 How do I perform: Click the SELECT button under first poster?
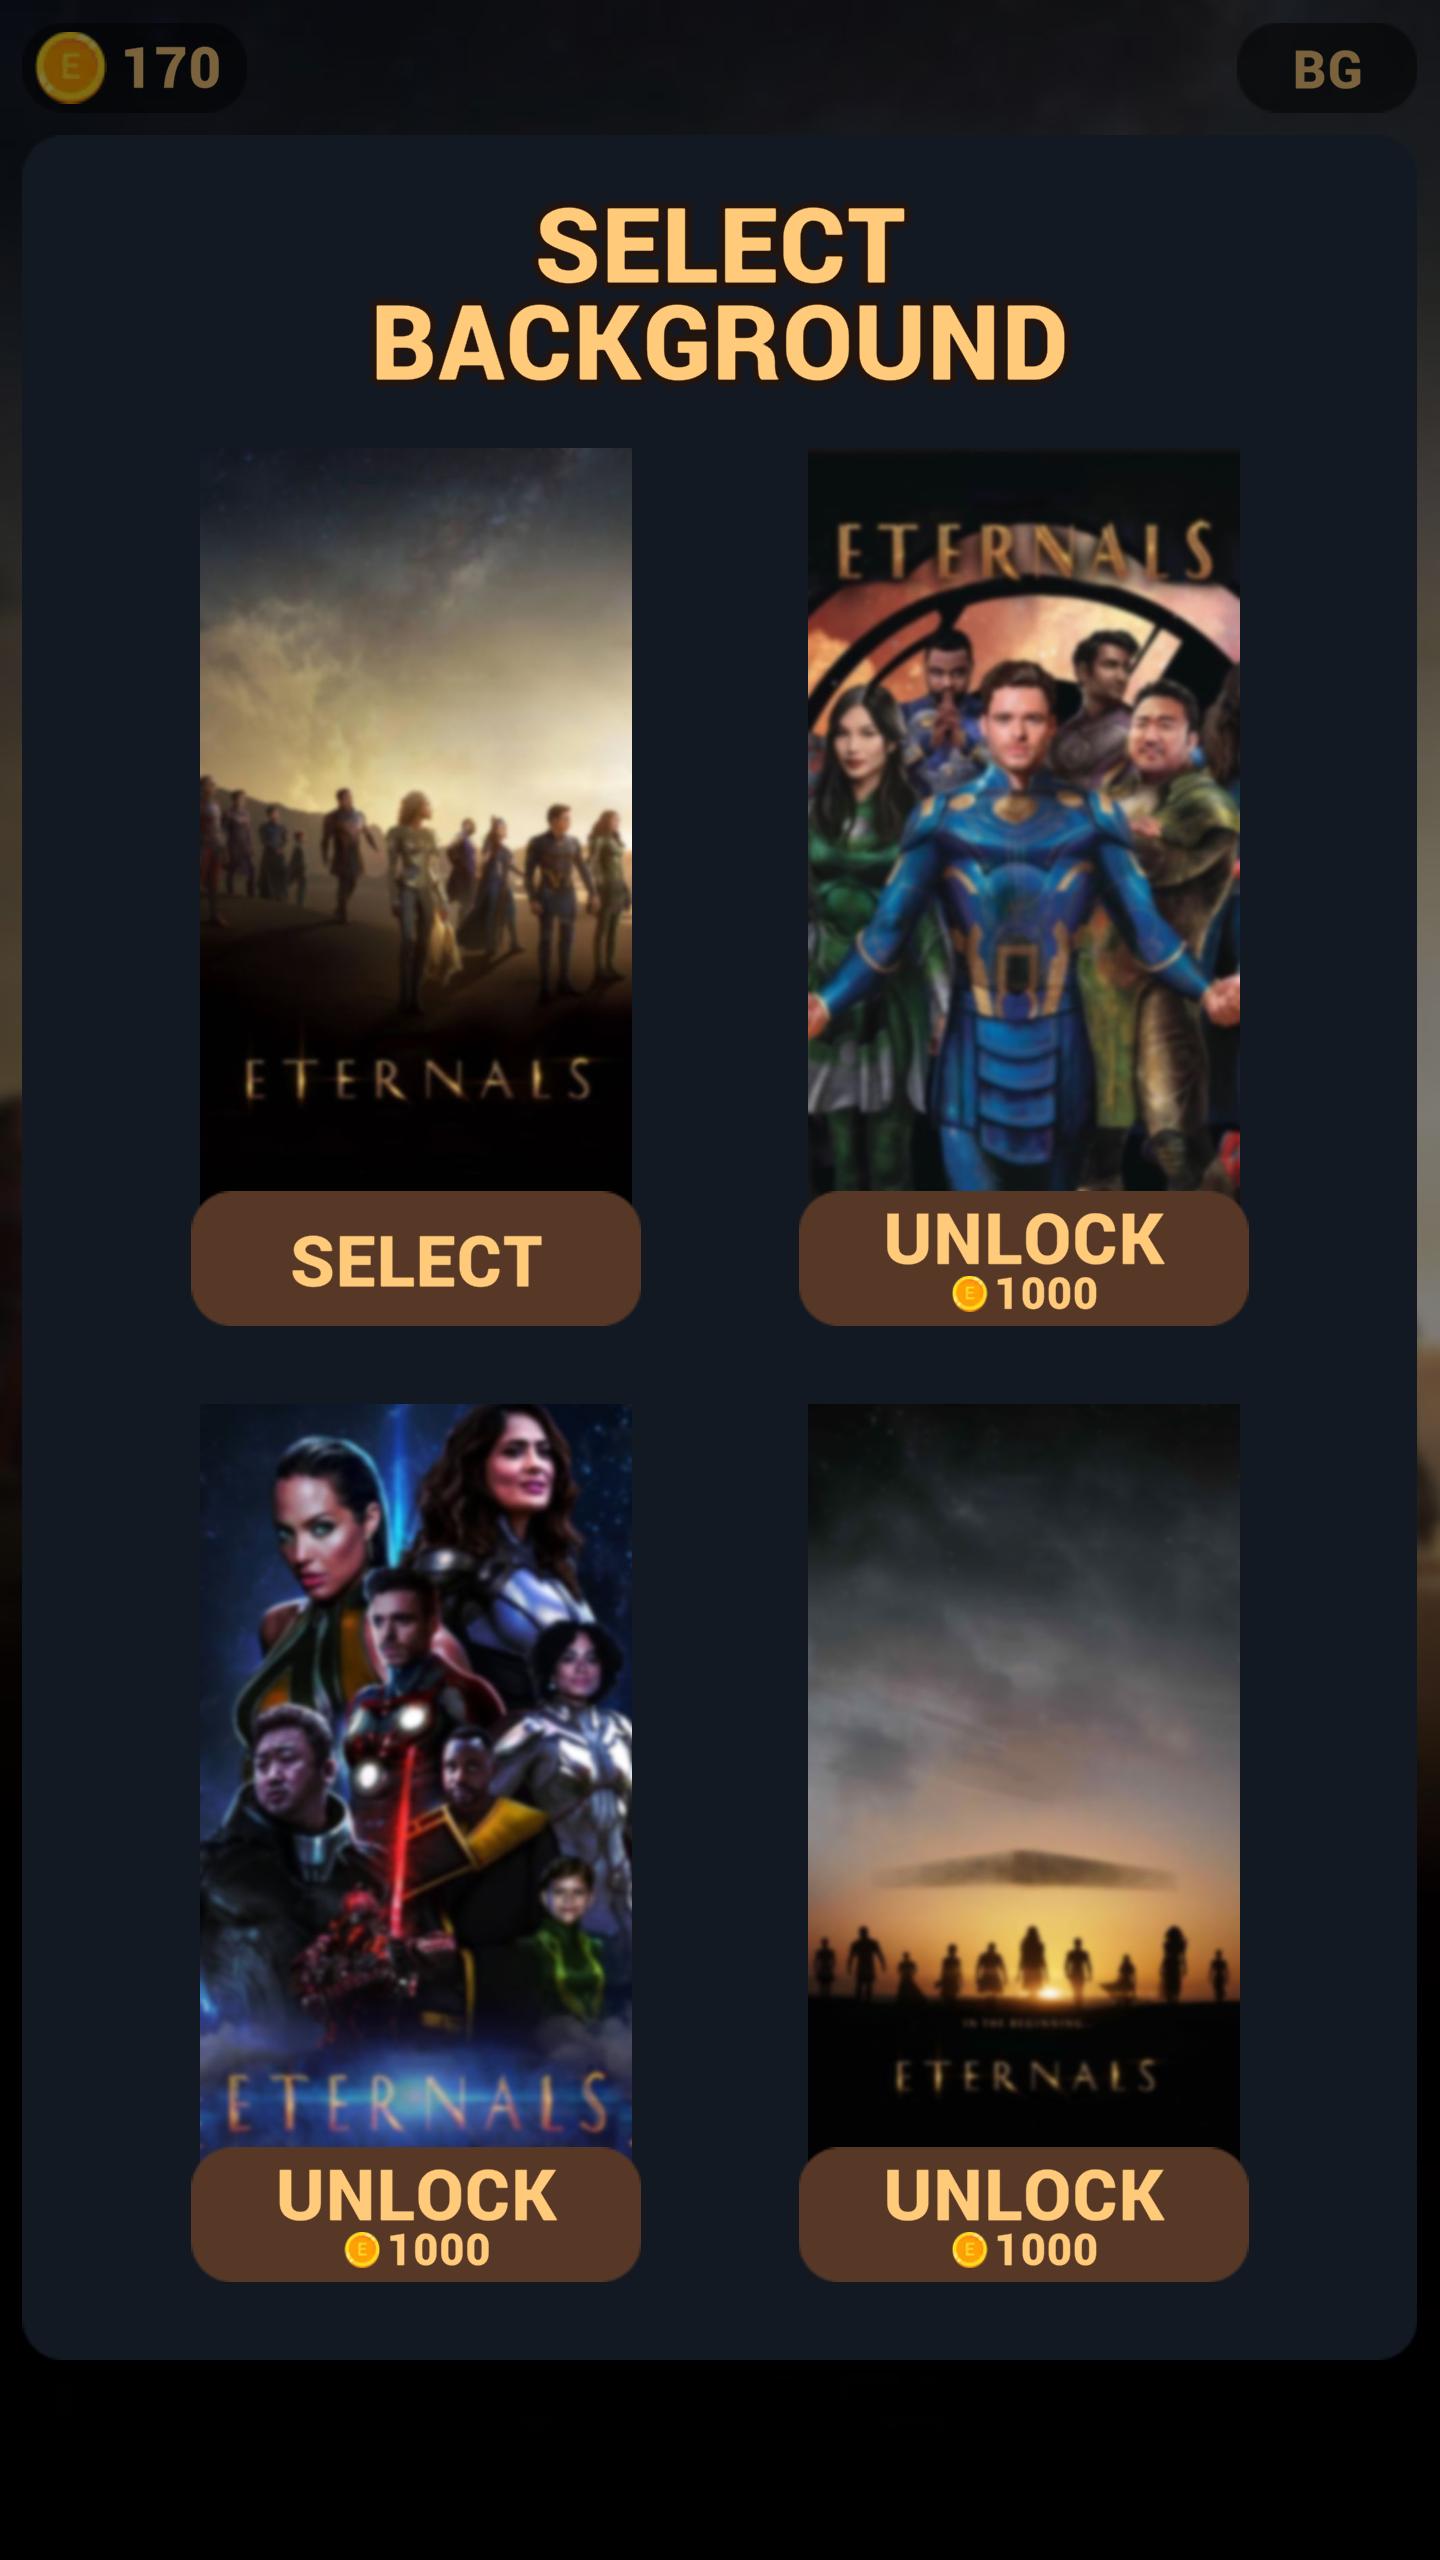point(416,1258)
